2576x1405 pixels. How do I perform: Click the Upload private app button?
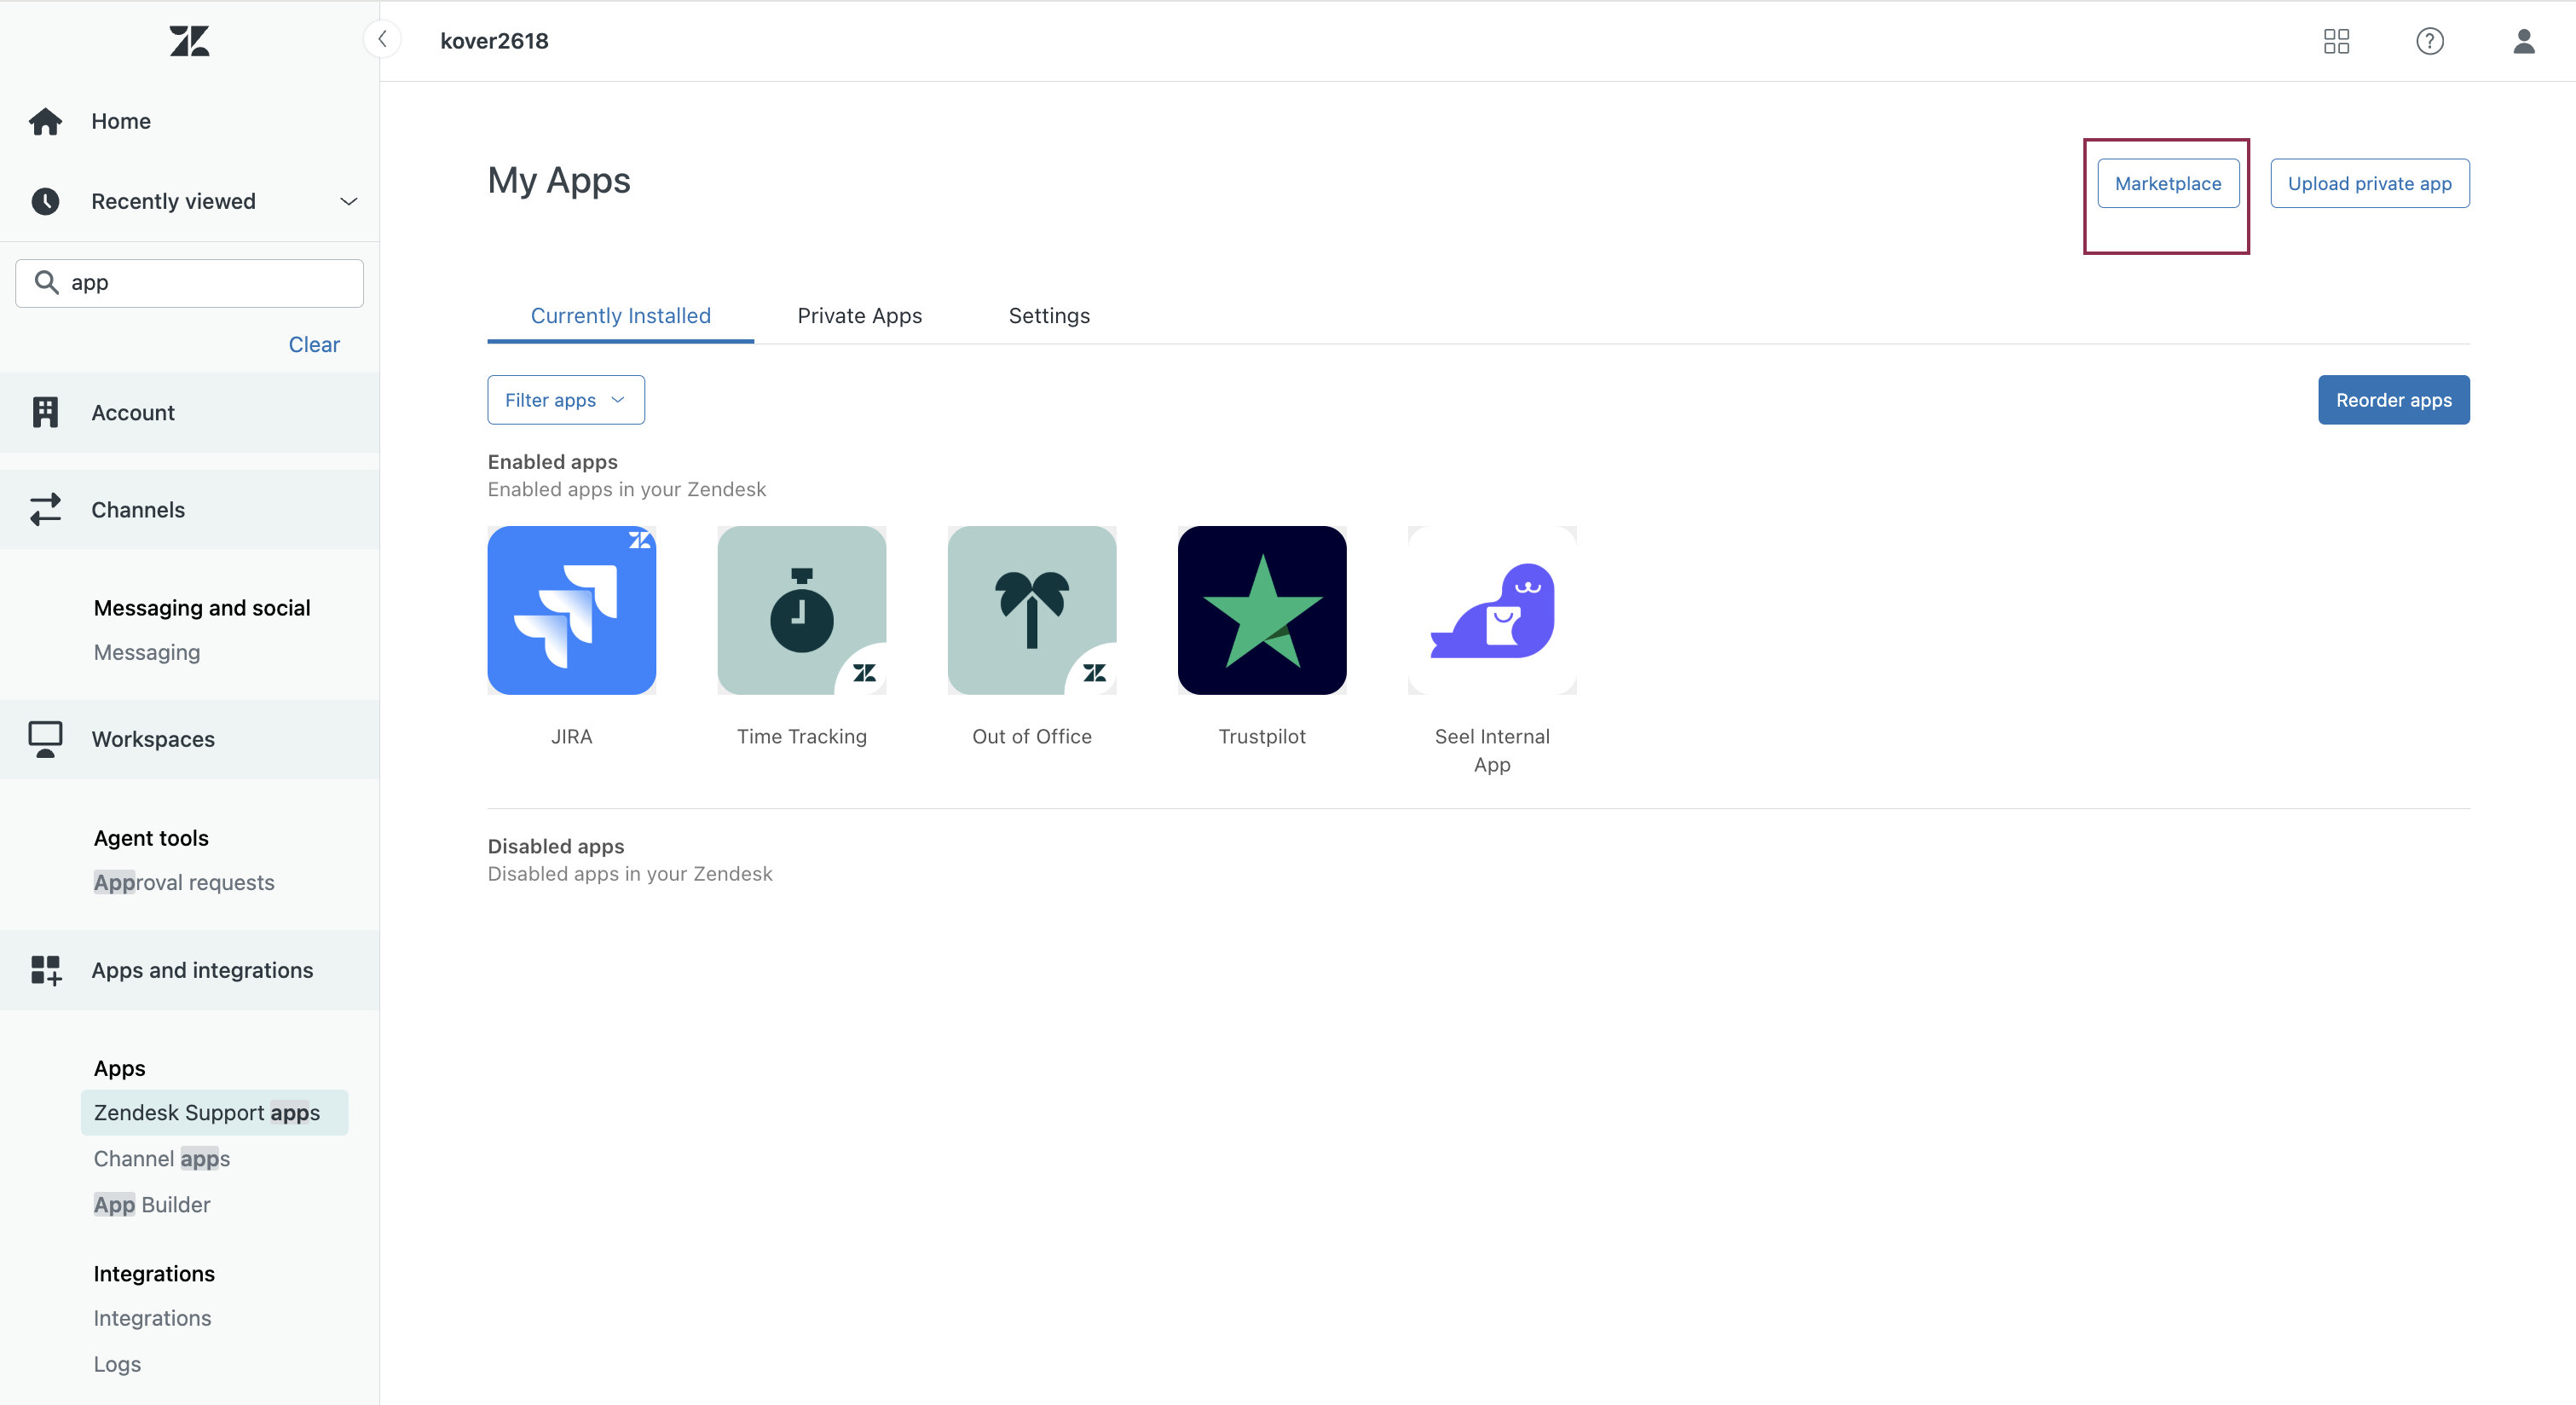pos(2369,184)
